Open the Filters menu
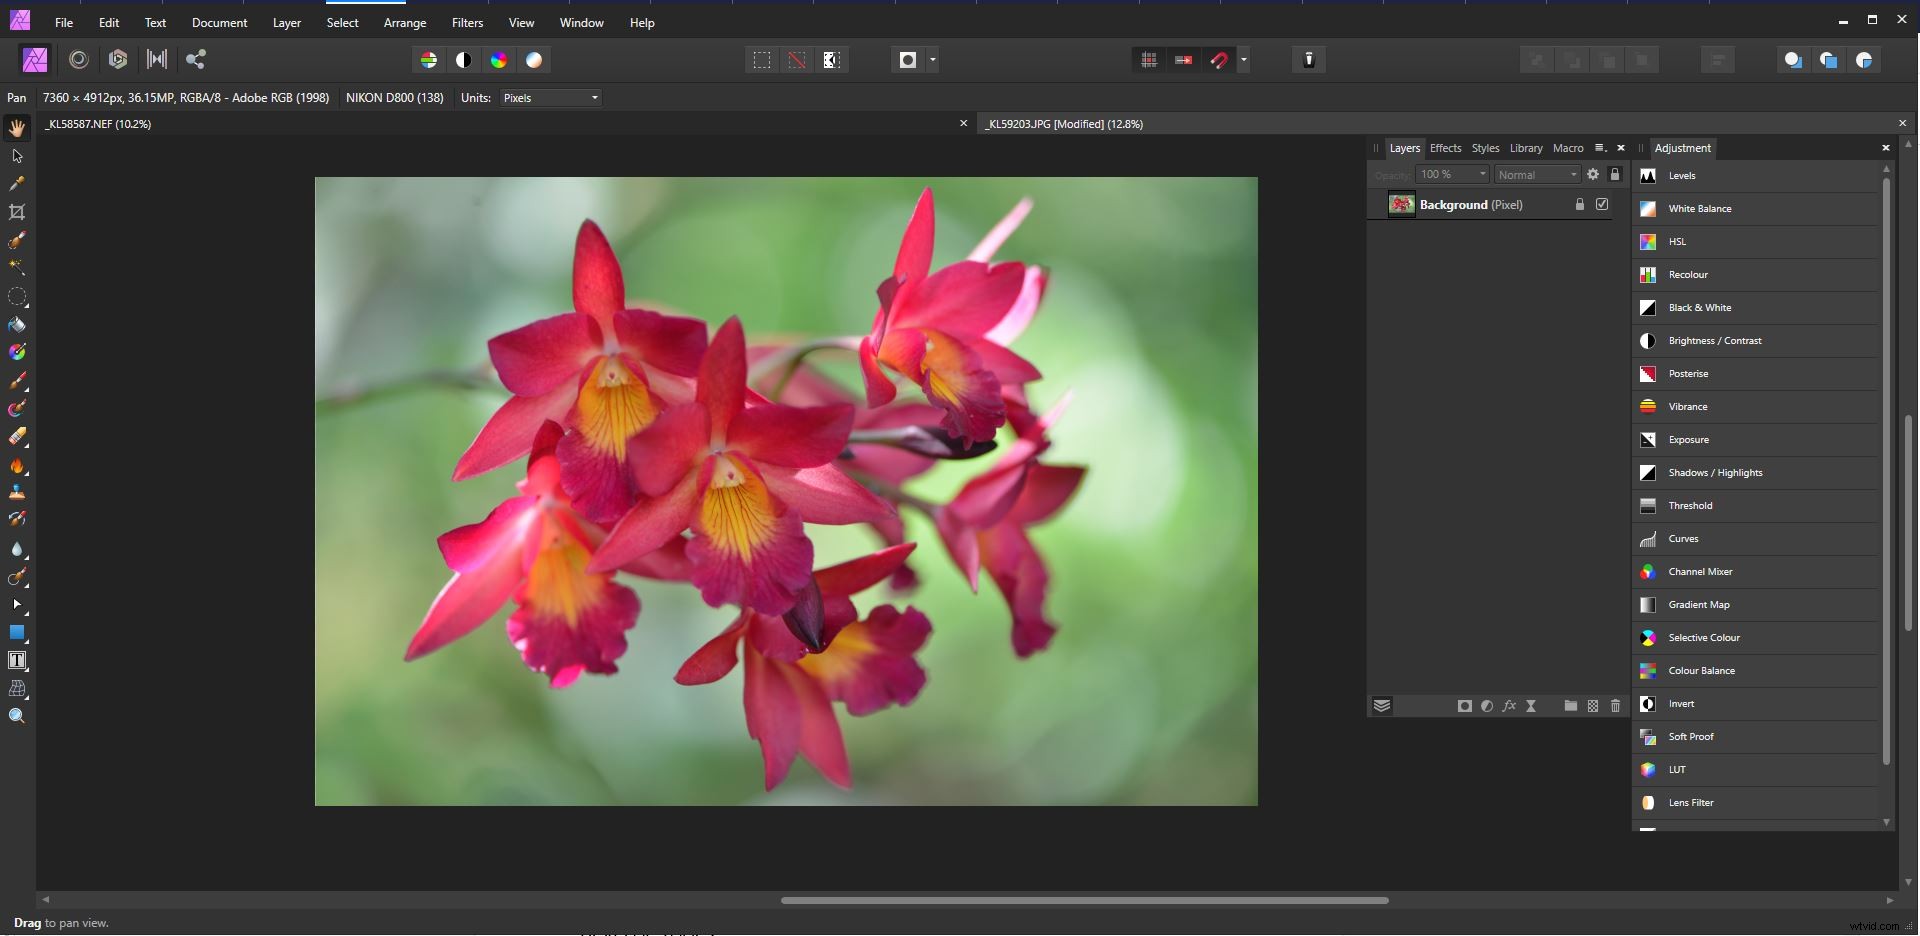The image size is (1920, 936). [x=466, y=22]
